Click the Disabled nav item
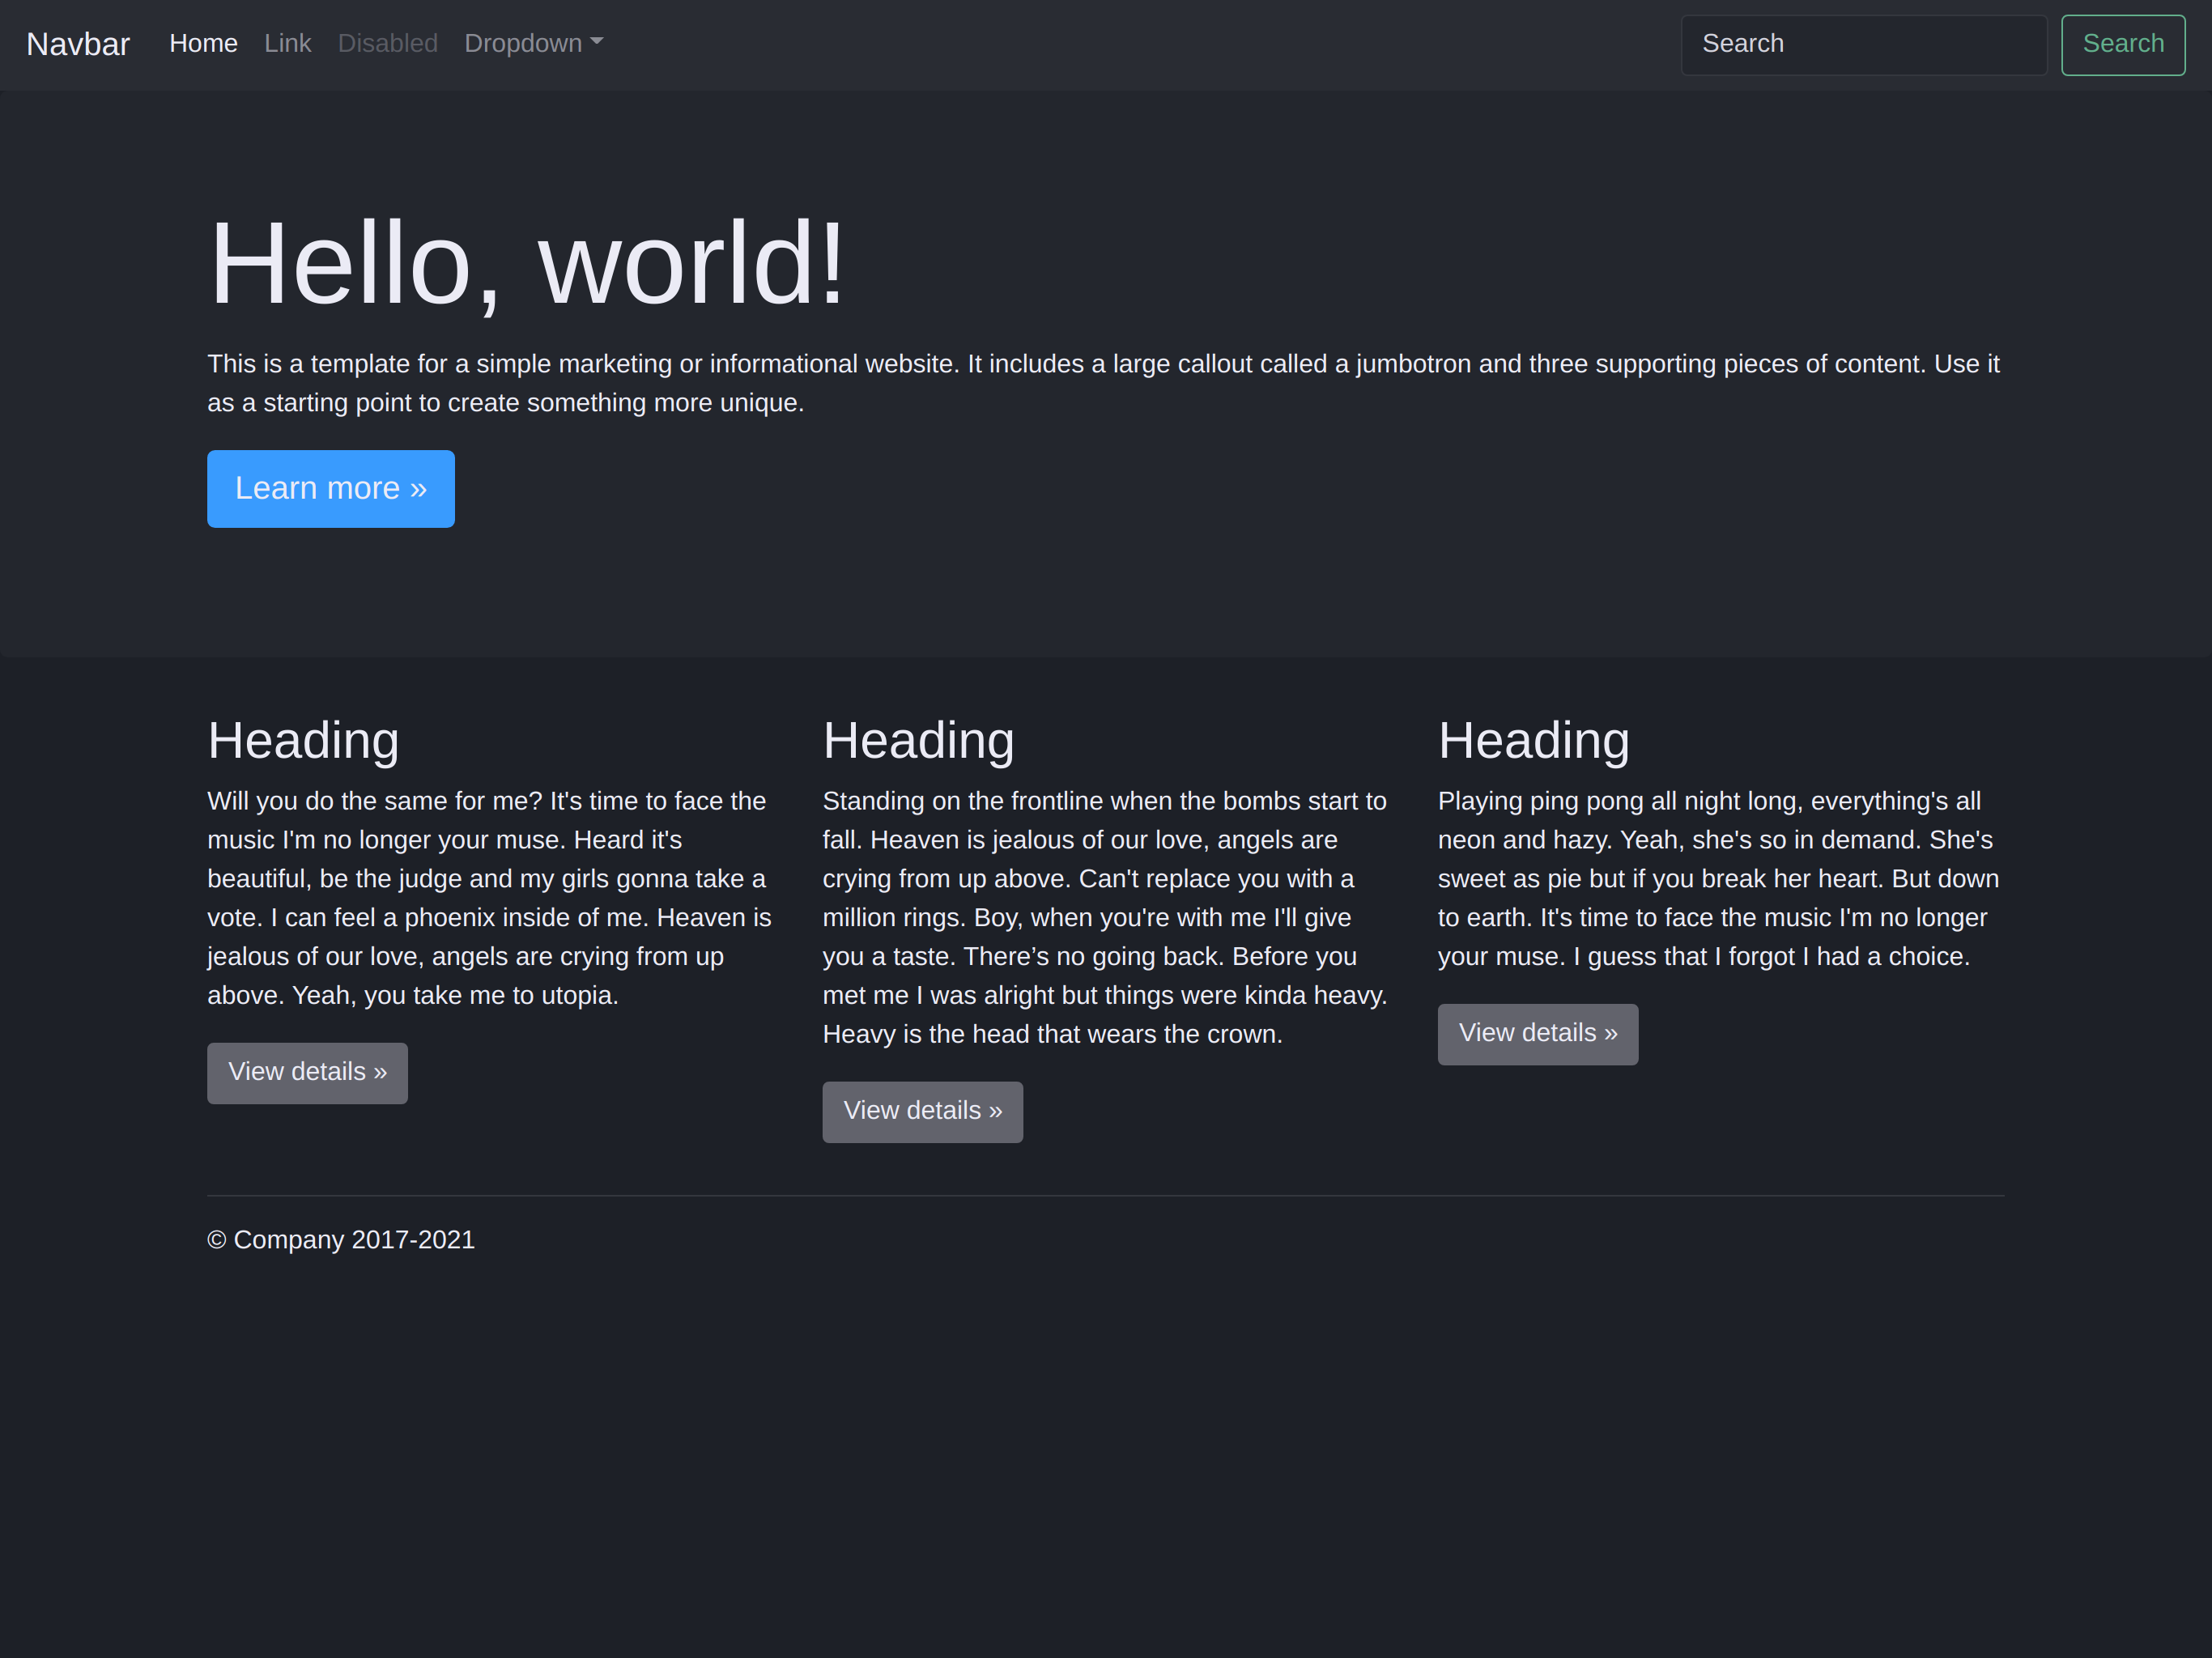The height and width of the screenshot is (1658, 2212). (x=388, y=44)
